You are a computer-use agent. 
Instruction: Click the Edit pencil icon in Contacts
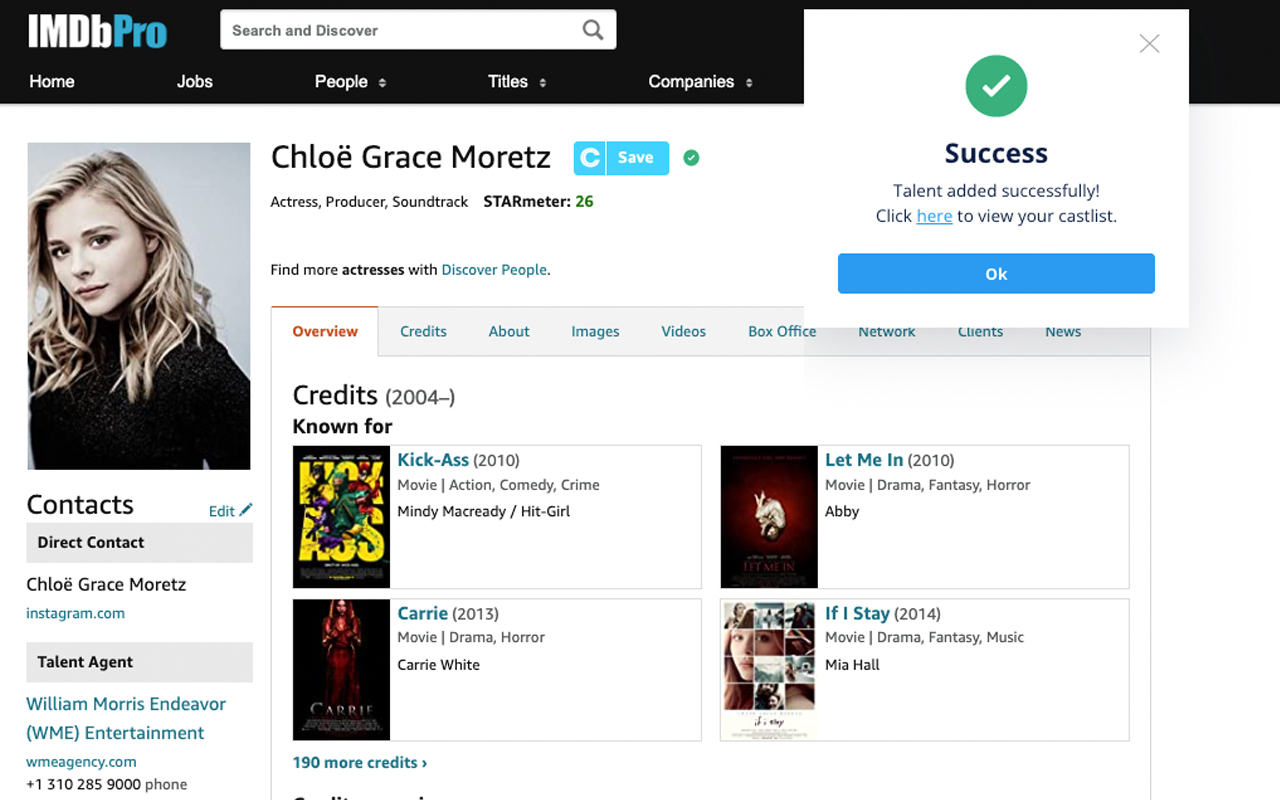(x=246, y=510)
